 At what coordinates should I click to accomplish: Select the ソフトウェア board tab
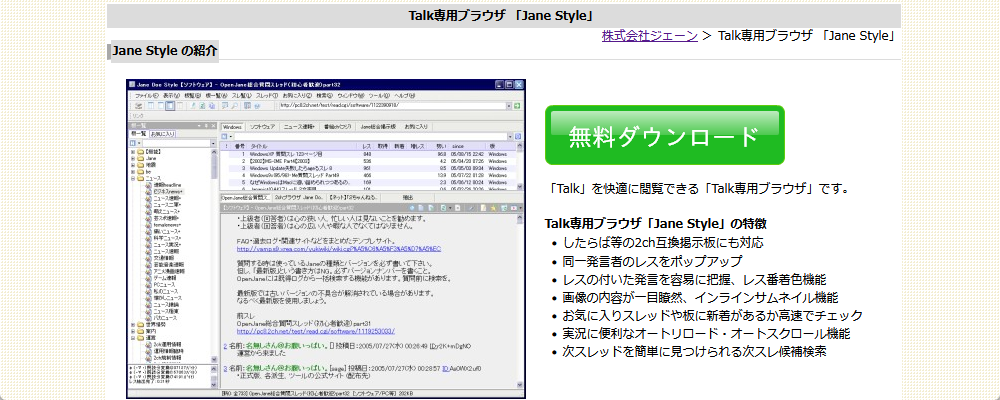(x=263, y=127)
